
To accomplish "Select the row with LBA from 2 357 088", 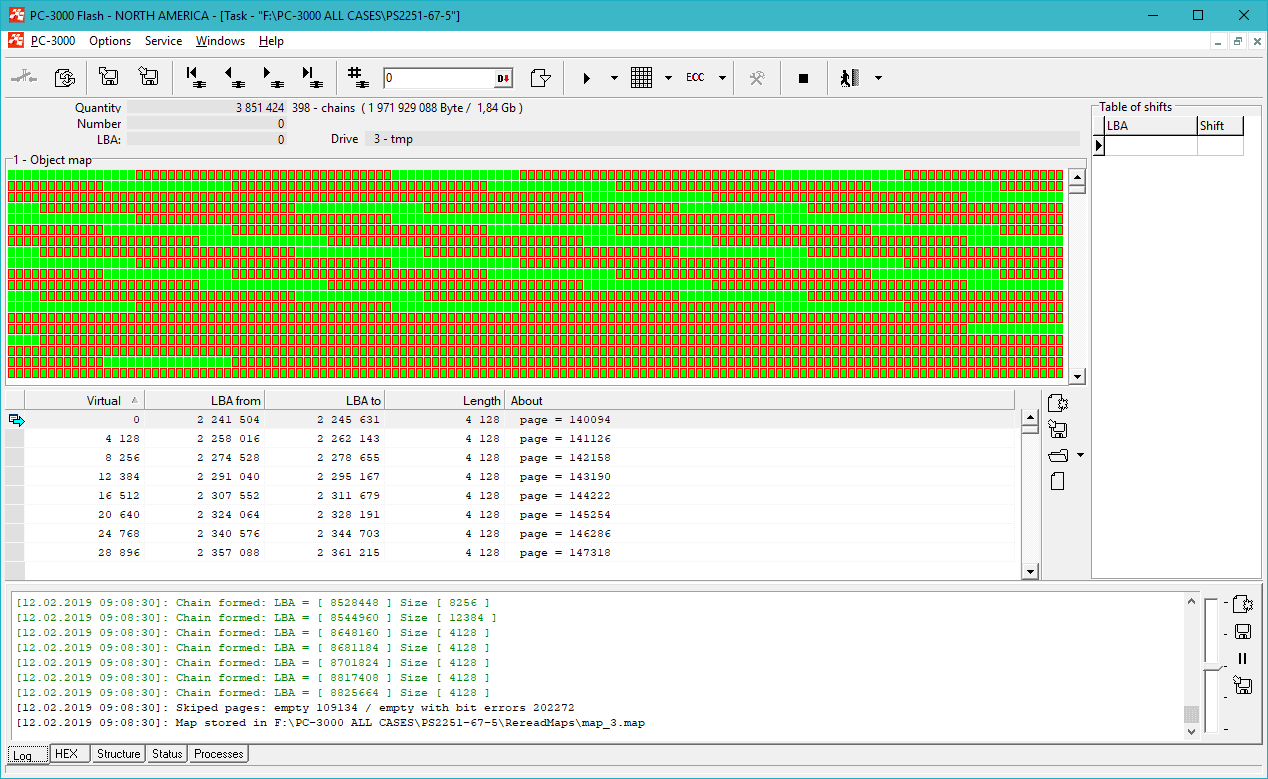I will tap(520, 553).
